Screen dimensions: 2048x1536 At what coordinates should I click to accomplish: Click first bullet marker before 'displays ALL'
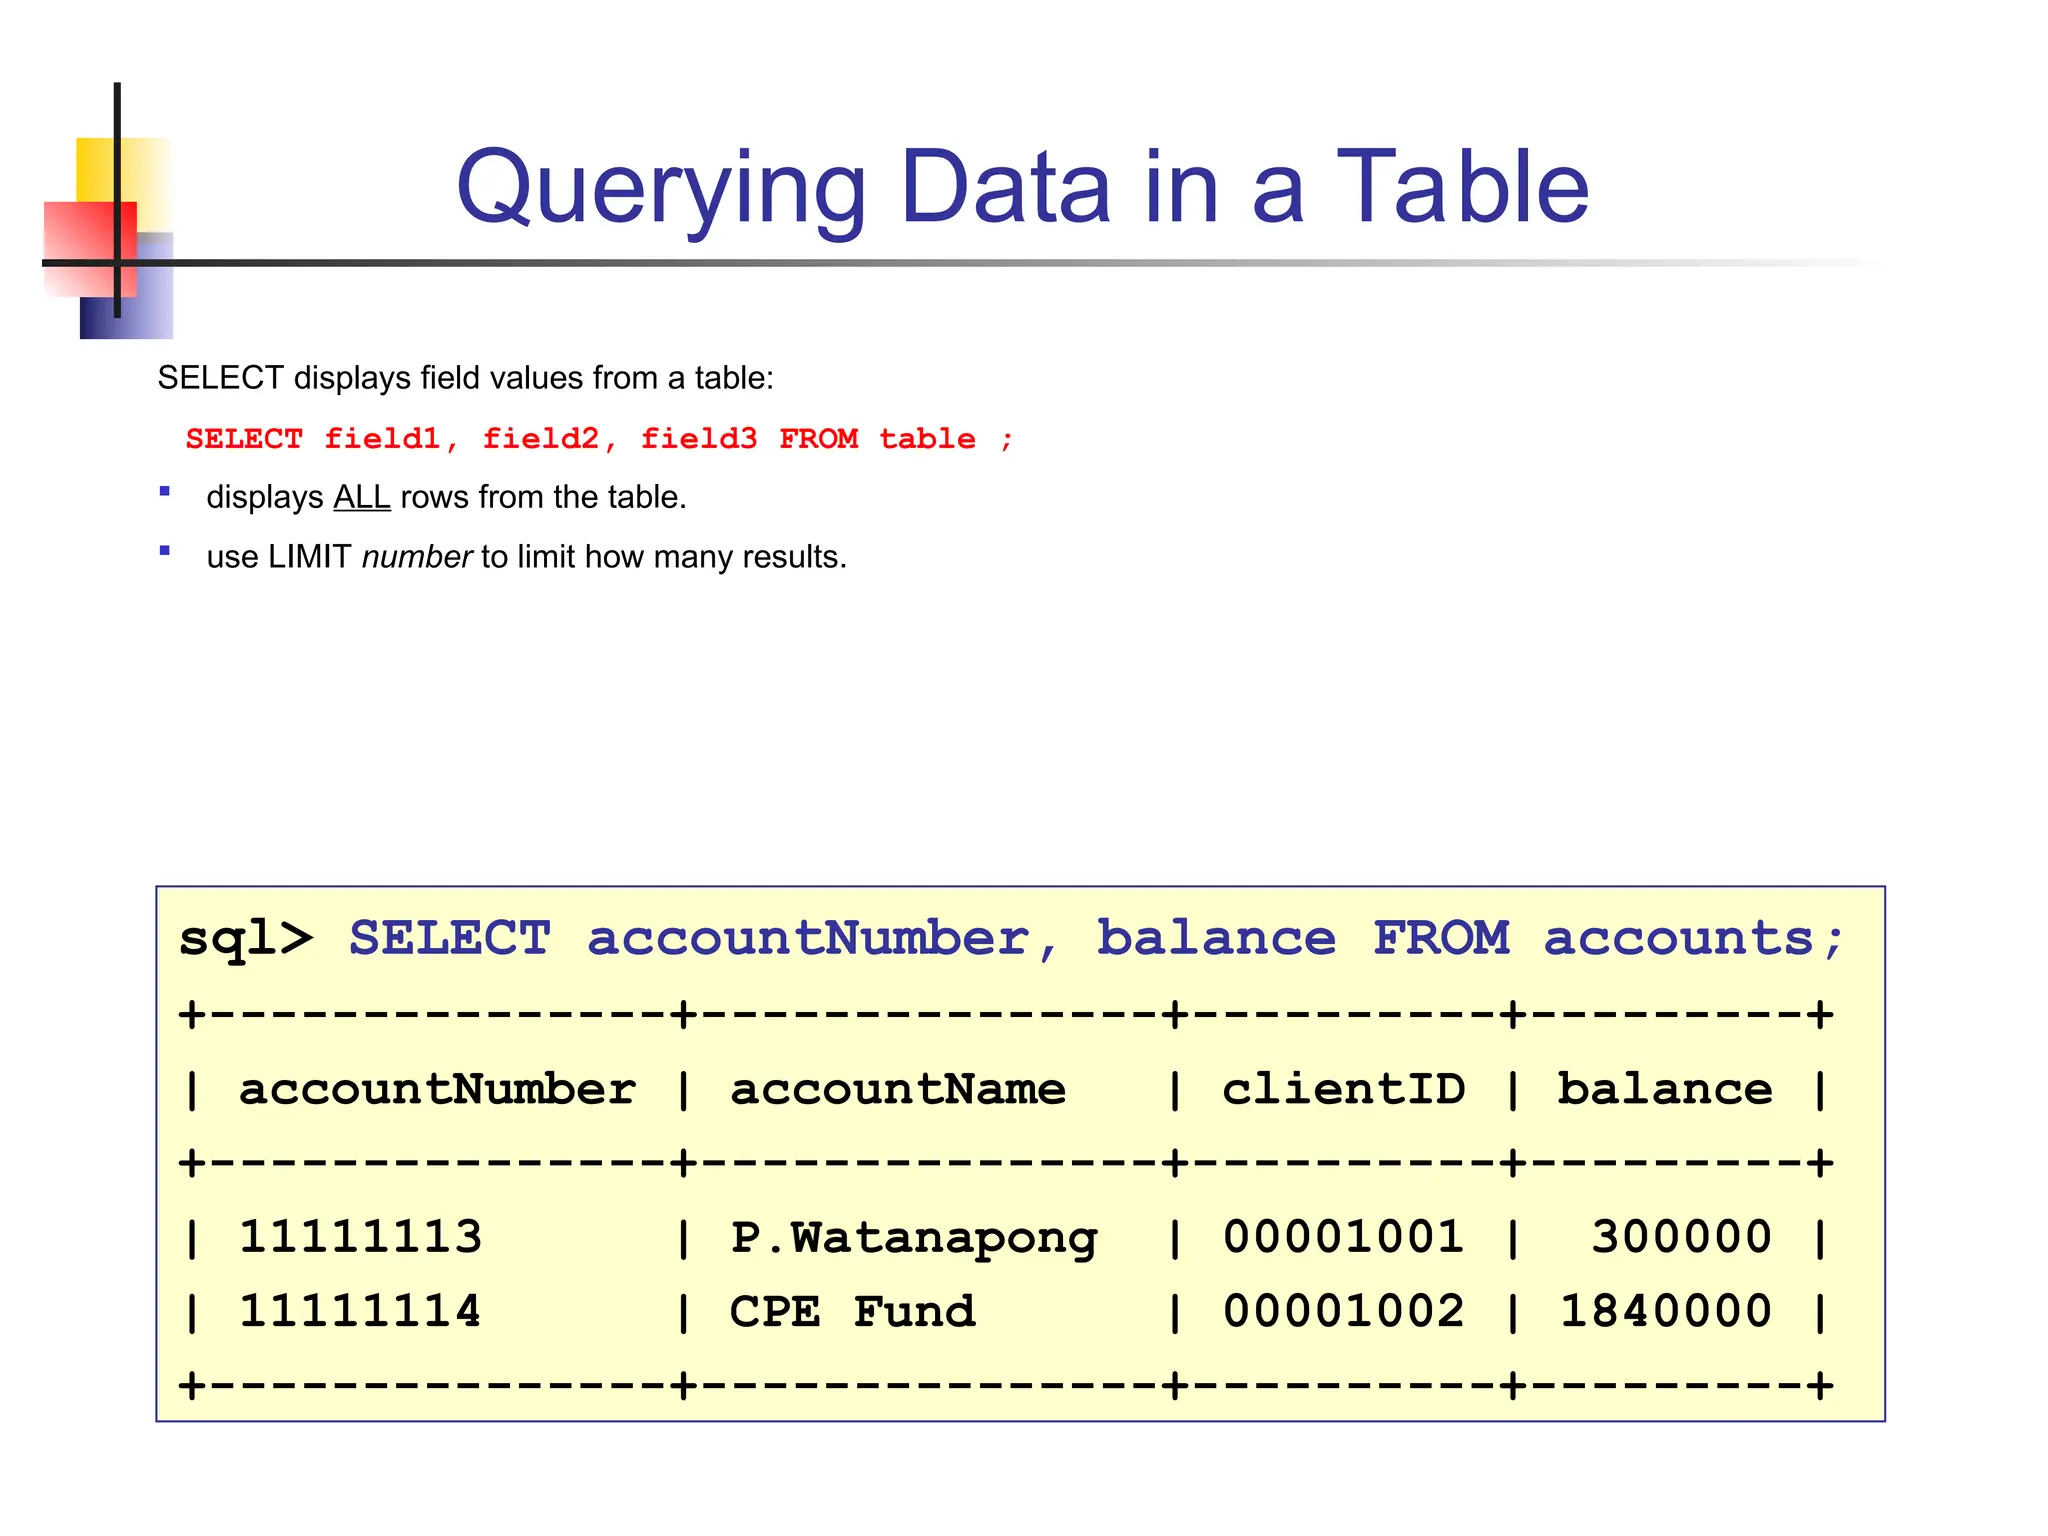pyautogui.click(x=165, y=491)
